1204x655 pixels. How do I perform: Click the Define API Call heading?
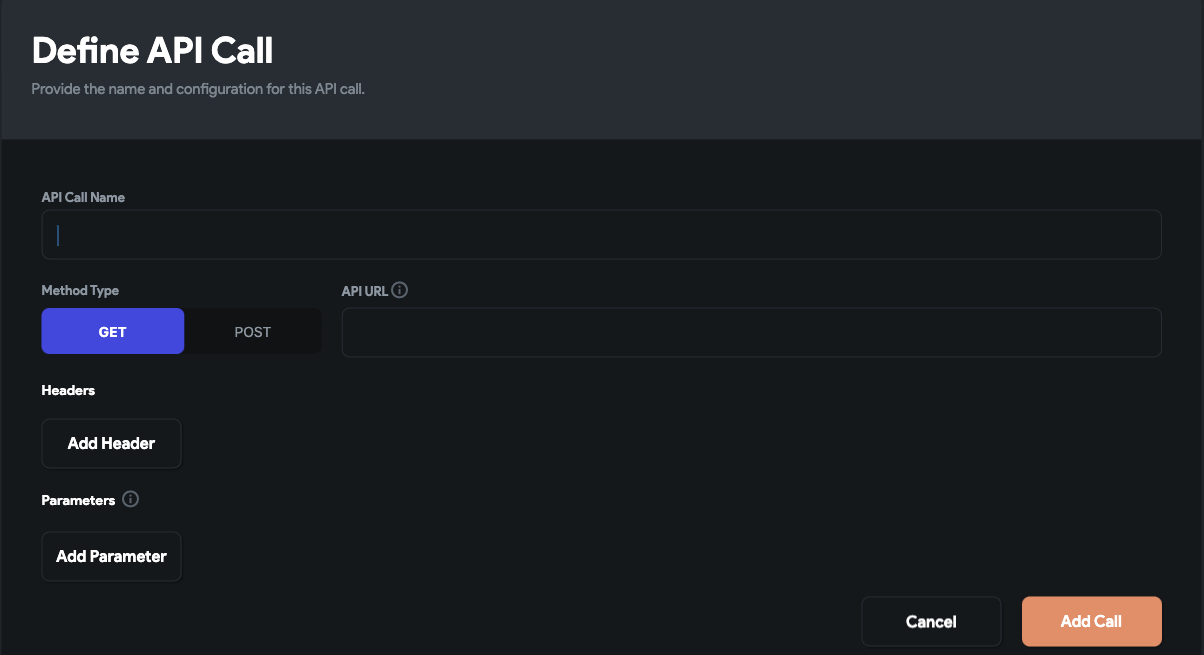(x=153, y=50)
